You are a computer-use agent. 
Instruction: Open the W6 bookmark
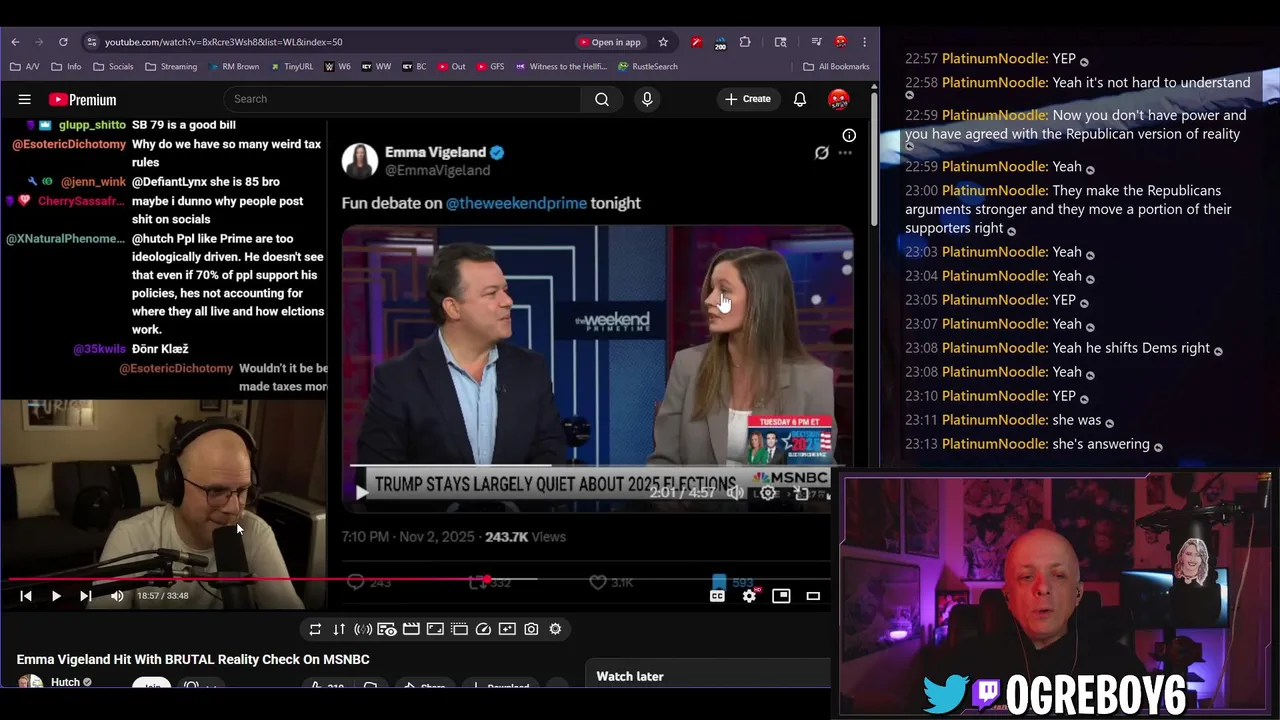click(338, 67)
